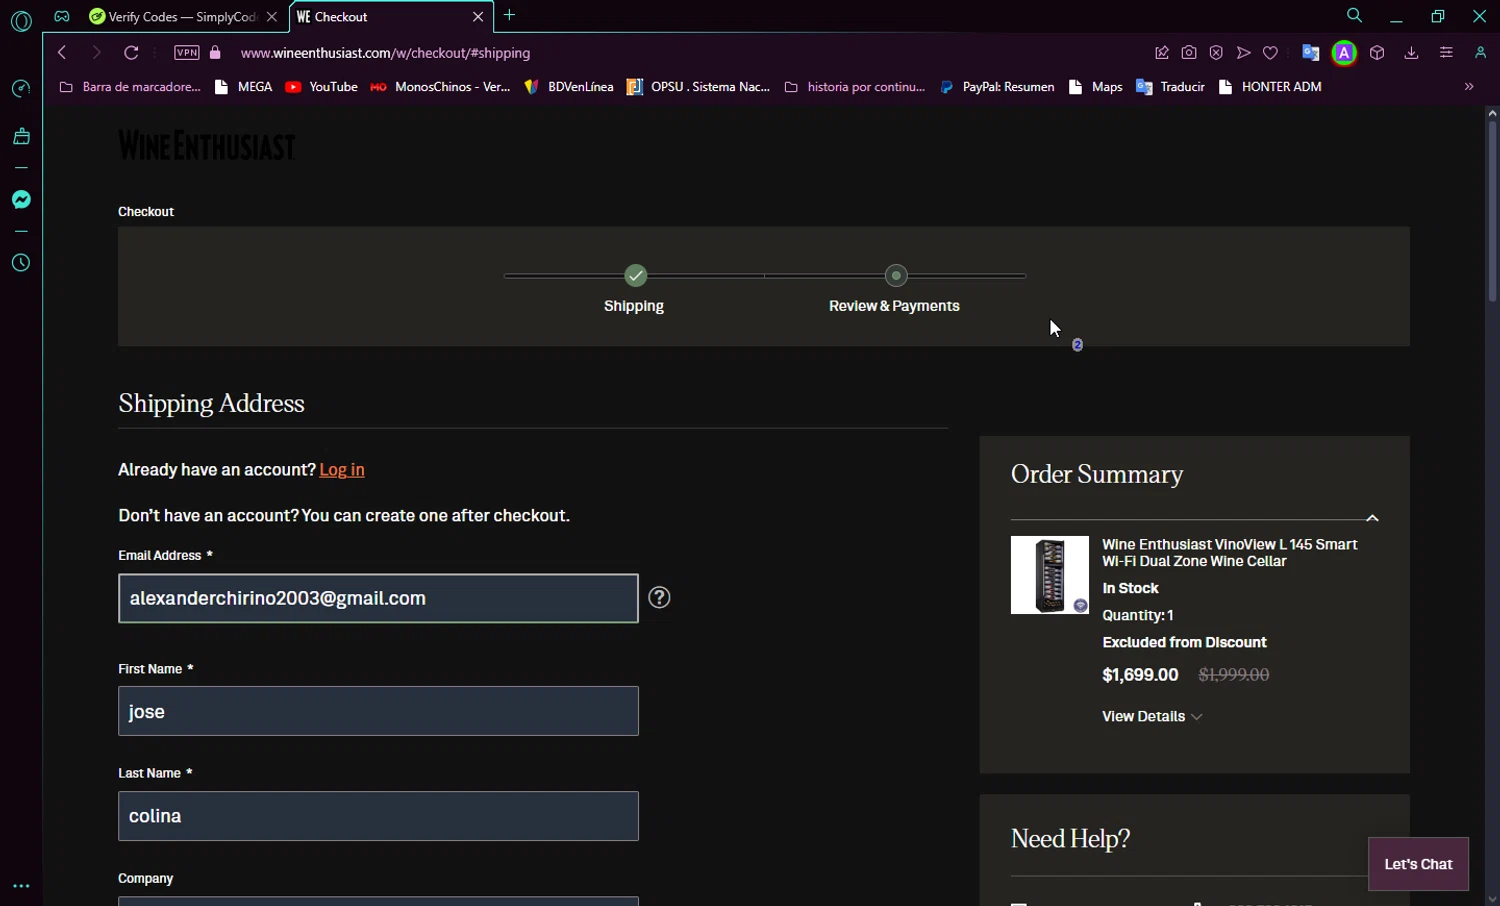Open the downloads arrow icon

[x=1412, y=53]
